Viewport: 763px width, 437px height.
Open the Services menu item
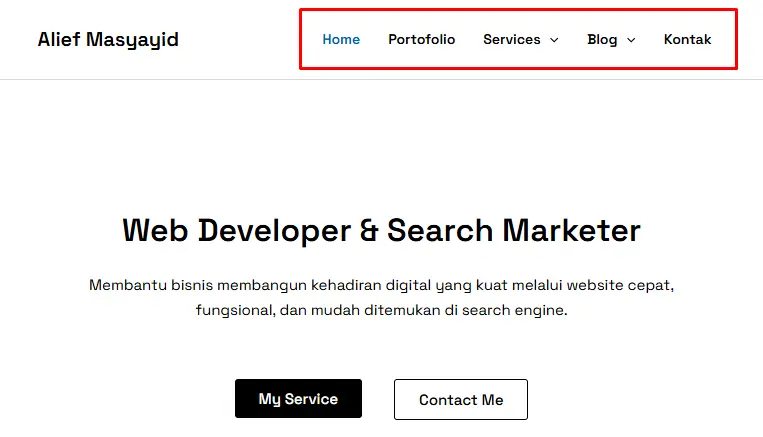click(511, 39)
